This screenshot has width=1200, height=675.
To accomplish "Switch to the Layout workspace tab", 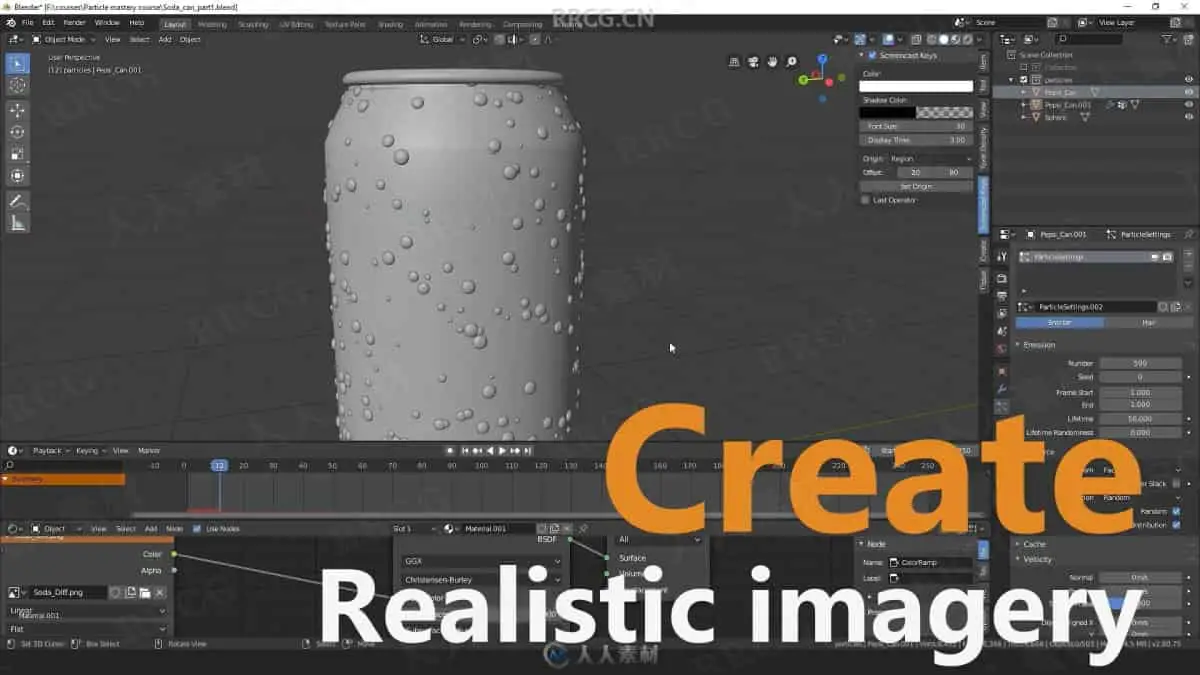I will 175,23.
